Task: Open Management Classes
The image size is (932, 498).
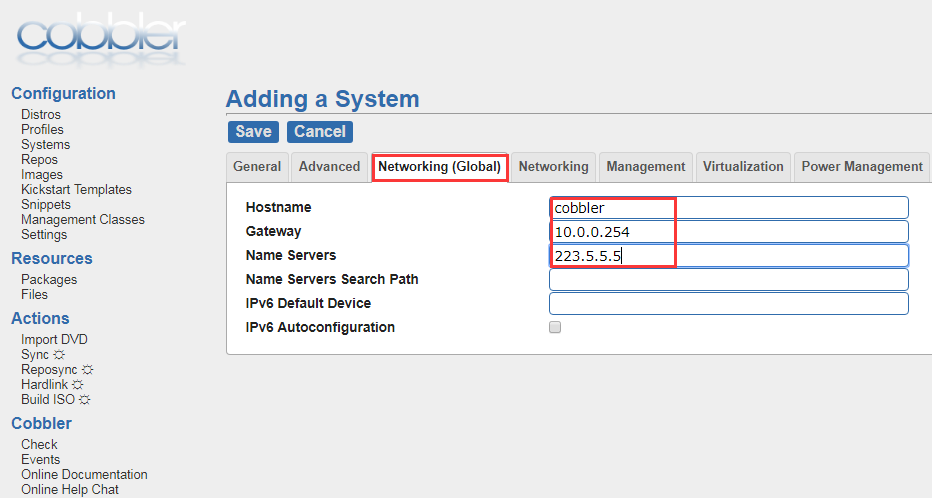Action: [83, 219]
